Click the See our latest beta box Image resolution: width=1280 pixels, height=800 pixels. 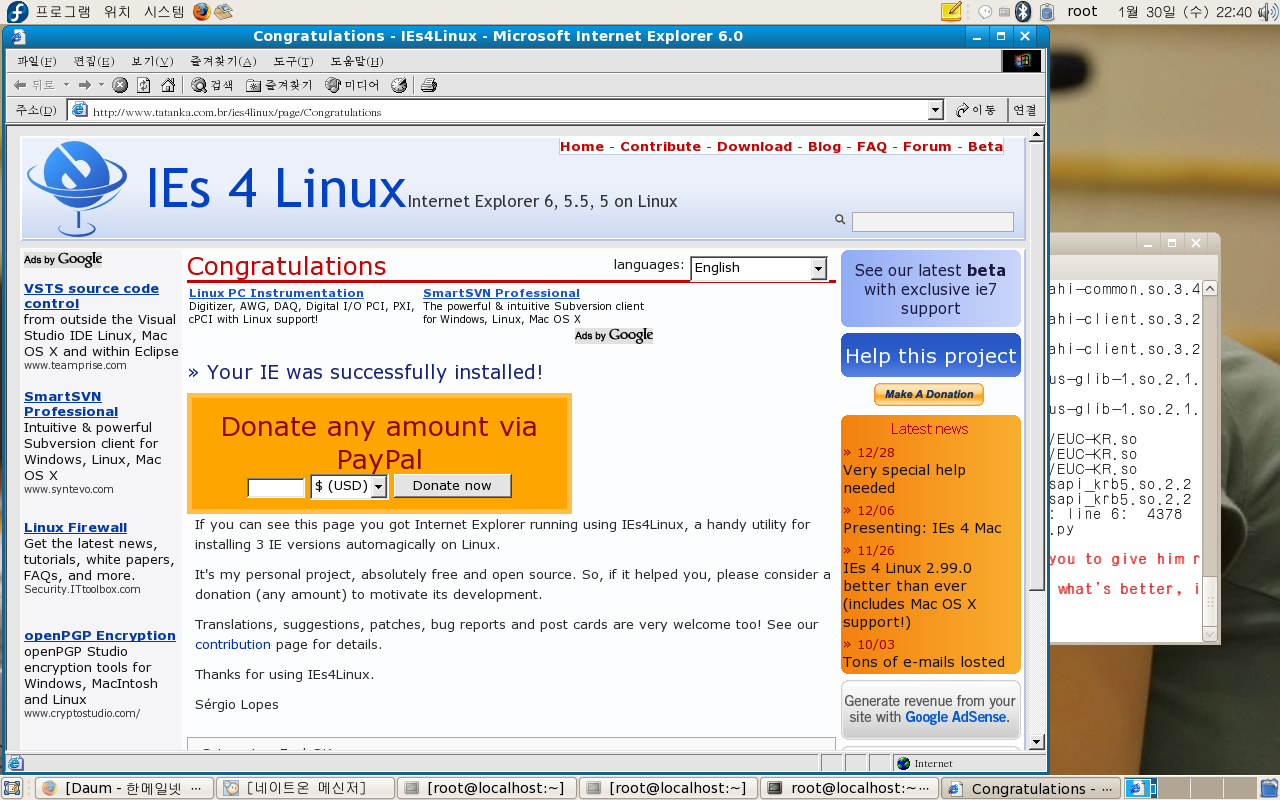(x=931, y=289)
